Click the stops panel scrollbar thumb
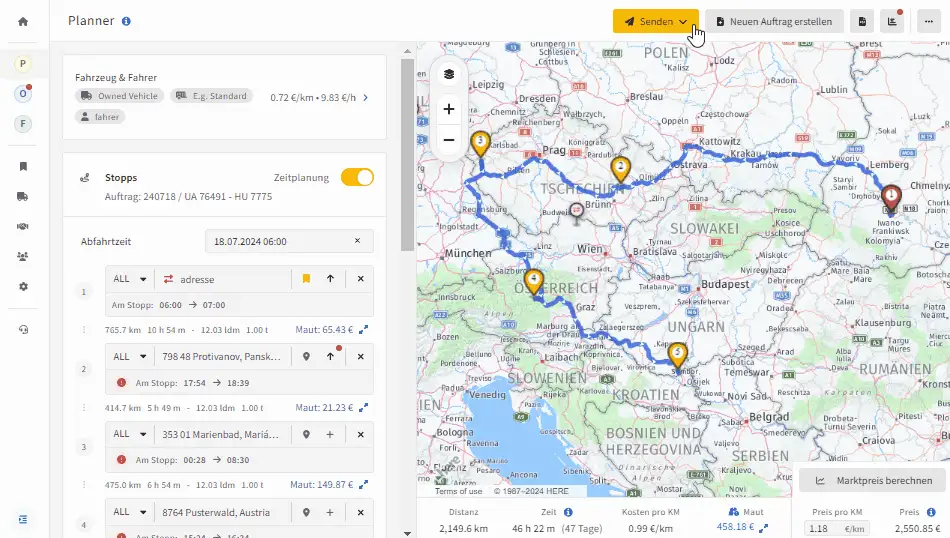The width and height of the screenshot is (950, 538). pyautogui.click(x=407, y=154)
